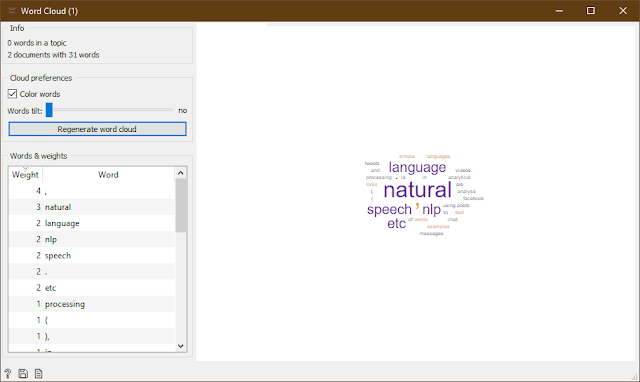The height and width of the screenshot is (382, 640).
Task: Select the 'nlp' row in list
Action: click(x=92, y=239)
